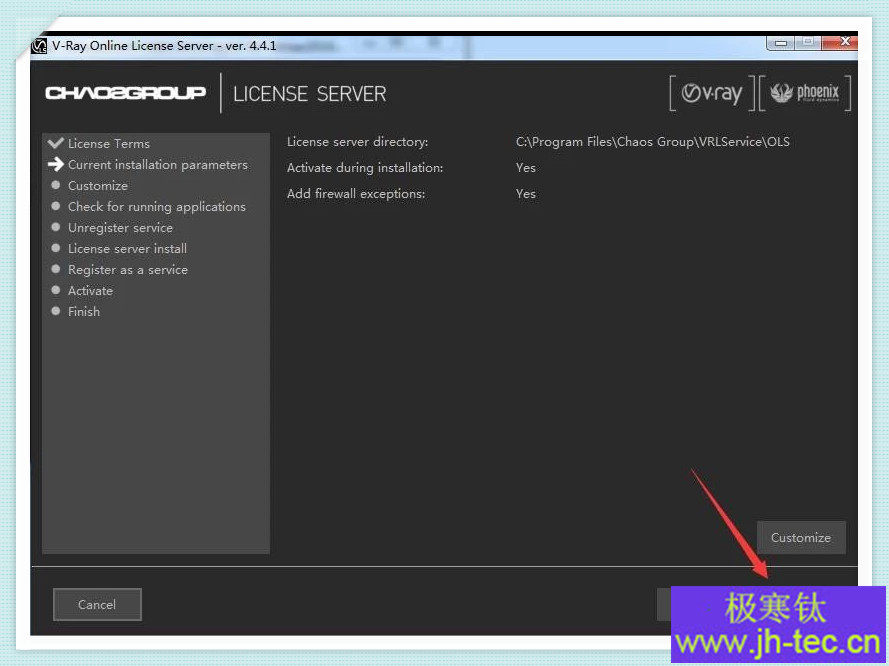The image size is (889, 666).
Task: Click the V-Ray logo in the header
Action: click(x=712, y=93)
